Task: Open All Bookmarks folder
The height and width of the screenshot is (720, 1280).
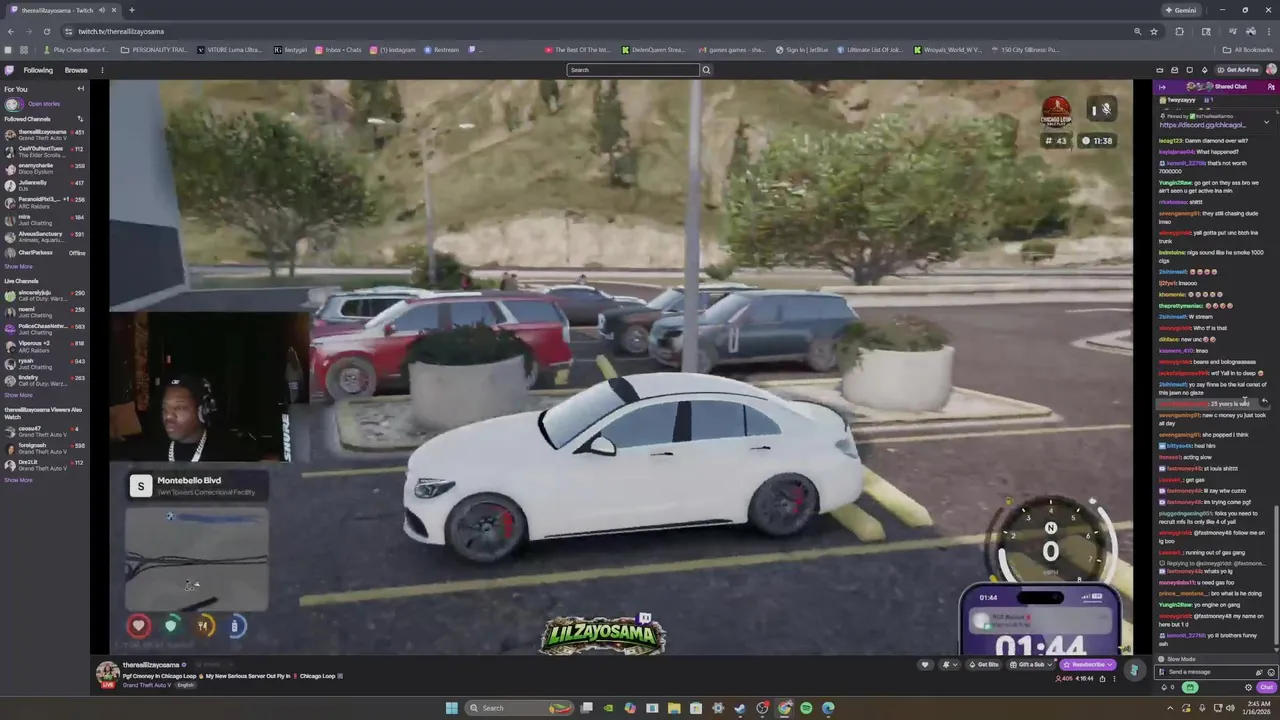Action: [x=1248, y=49]
